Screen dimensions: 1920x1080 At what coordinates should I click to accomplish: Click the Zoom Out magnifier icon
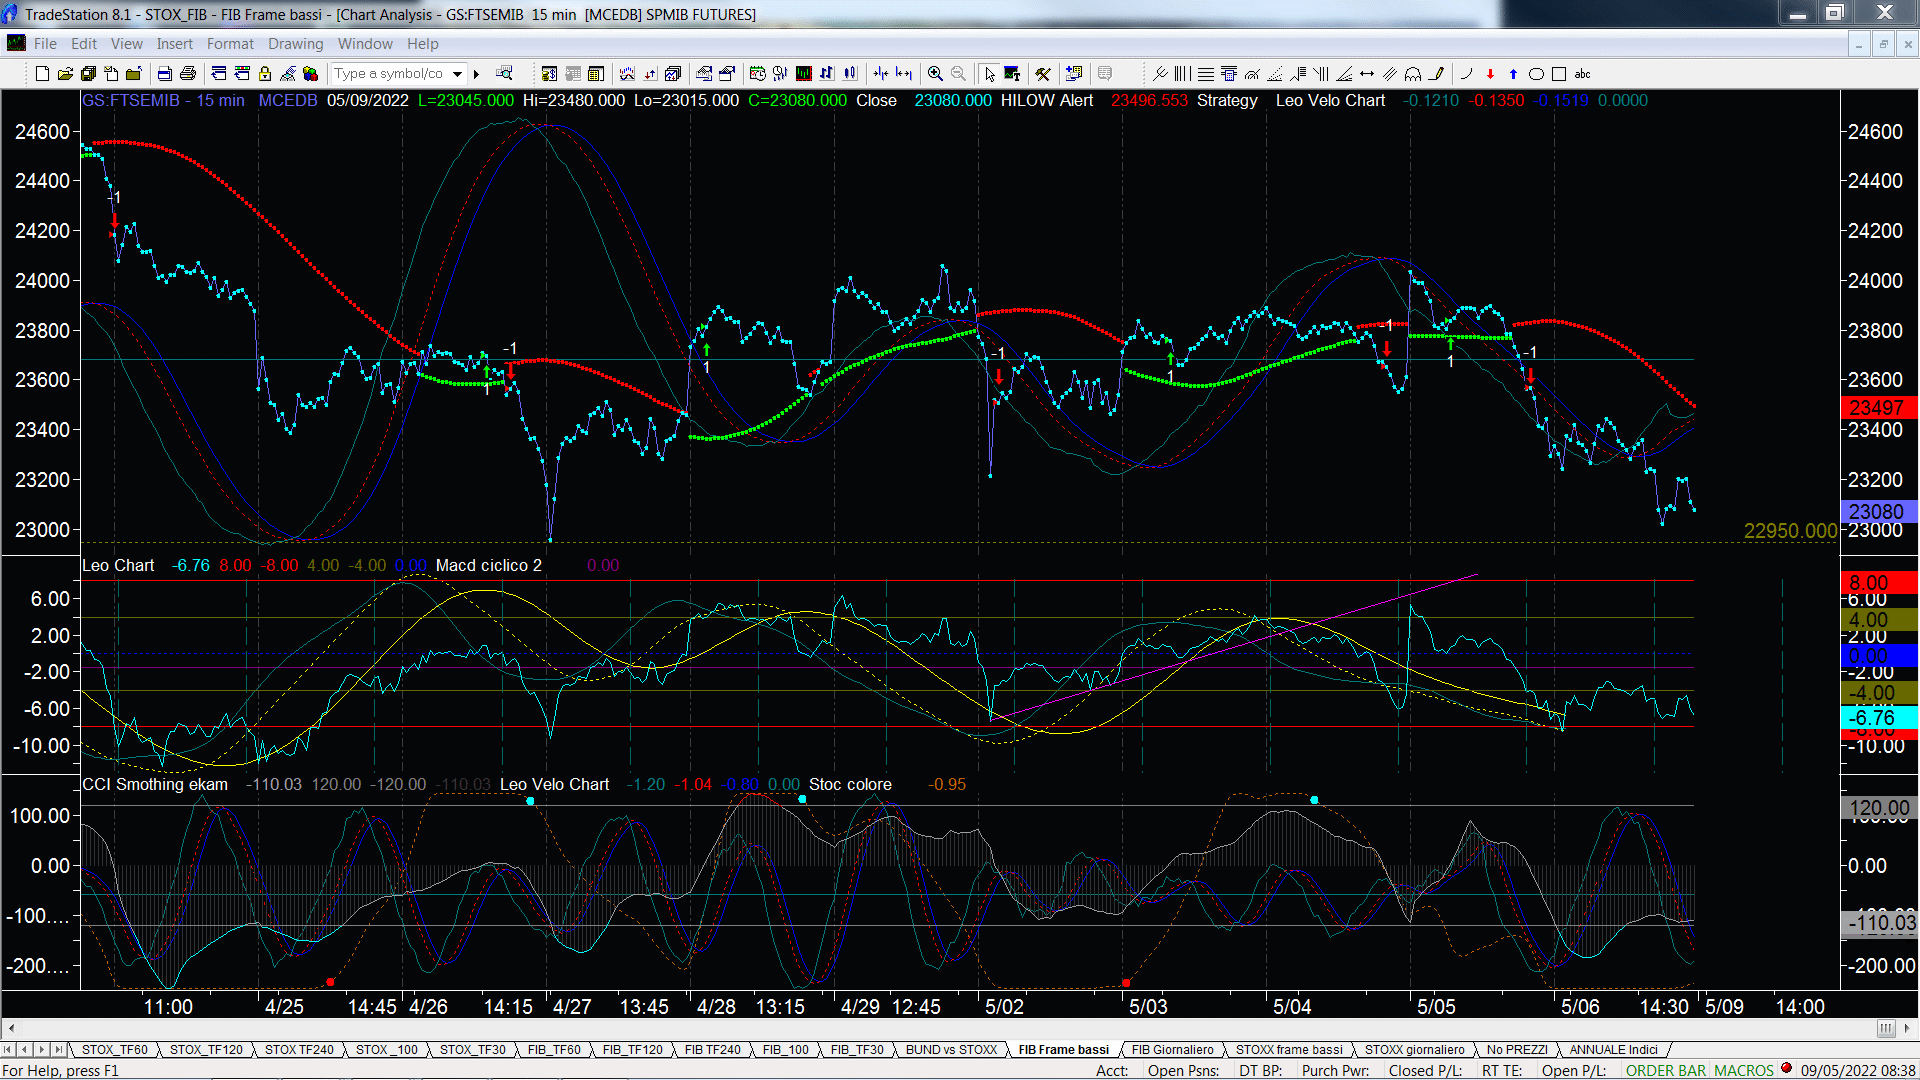(958, 74)
